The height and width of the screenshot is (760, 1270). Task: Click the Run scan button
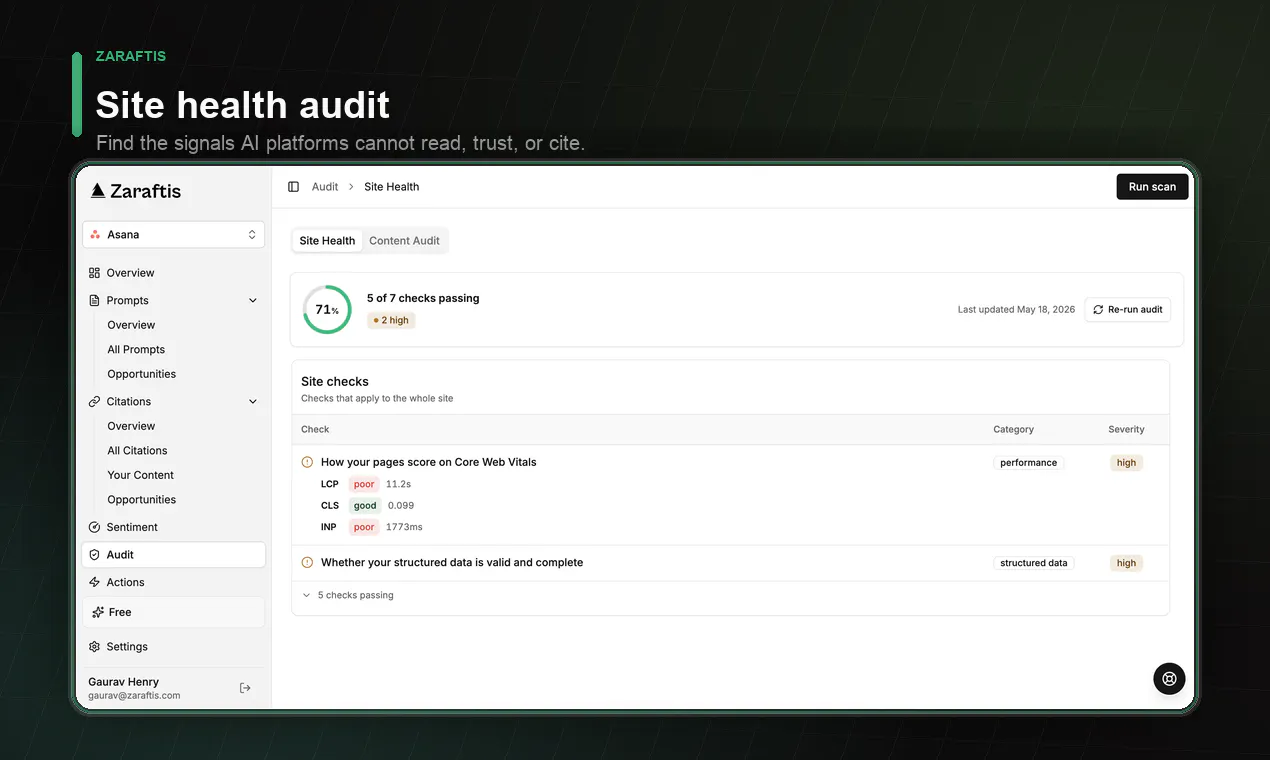click(x=1152, y=187)
